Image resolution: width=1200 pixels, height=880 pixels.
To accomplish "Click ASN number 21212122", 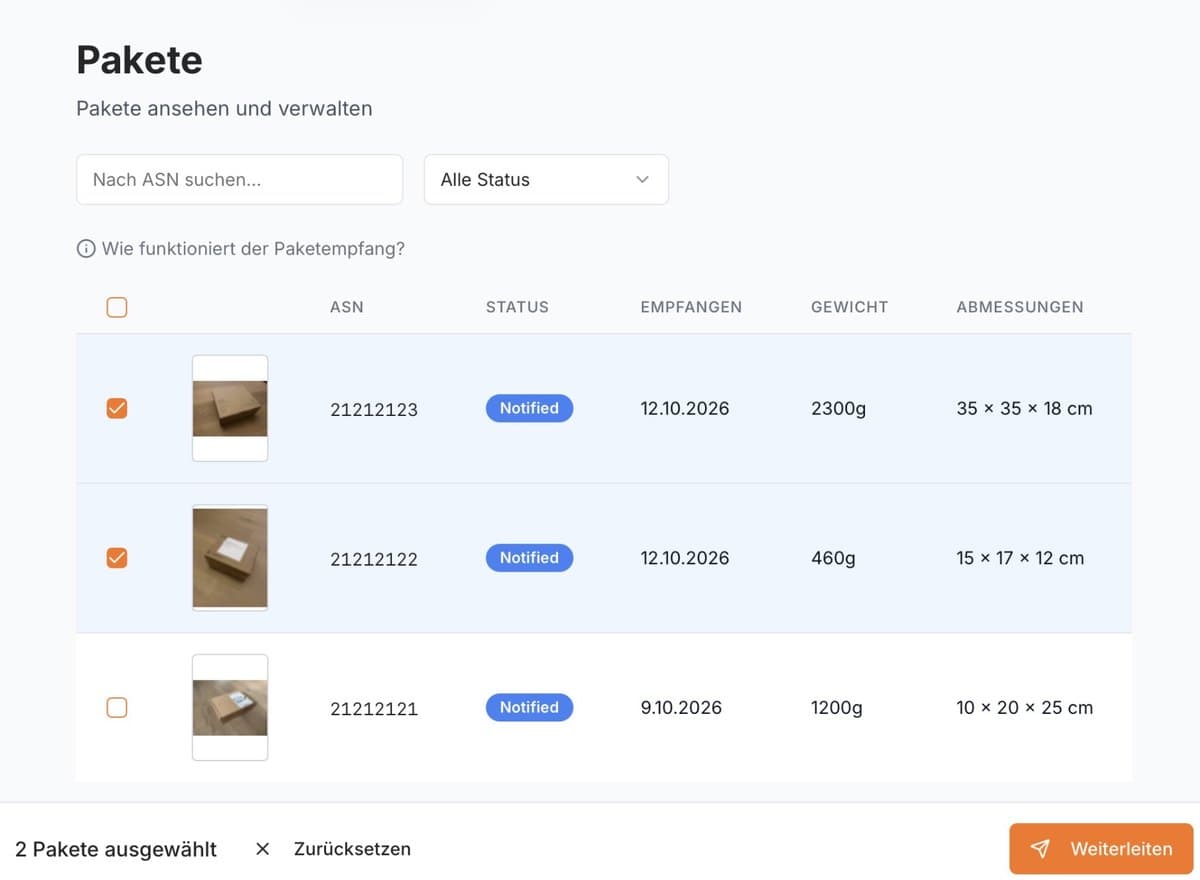I will [x=374, y=559].
